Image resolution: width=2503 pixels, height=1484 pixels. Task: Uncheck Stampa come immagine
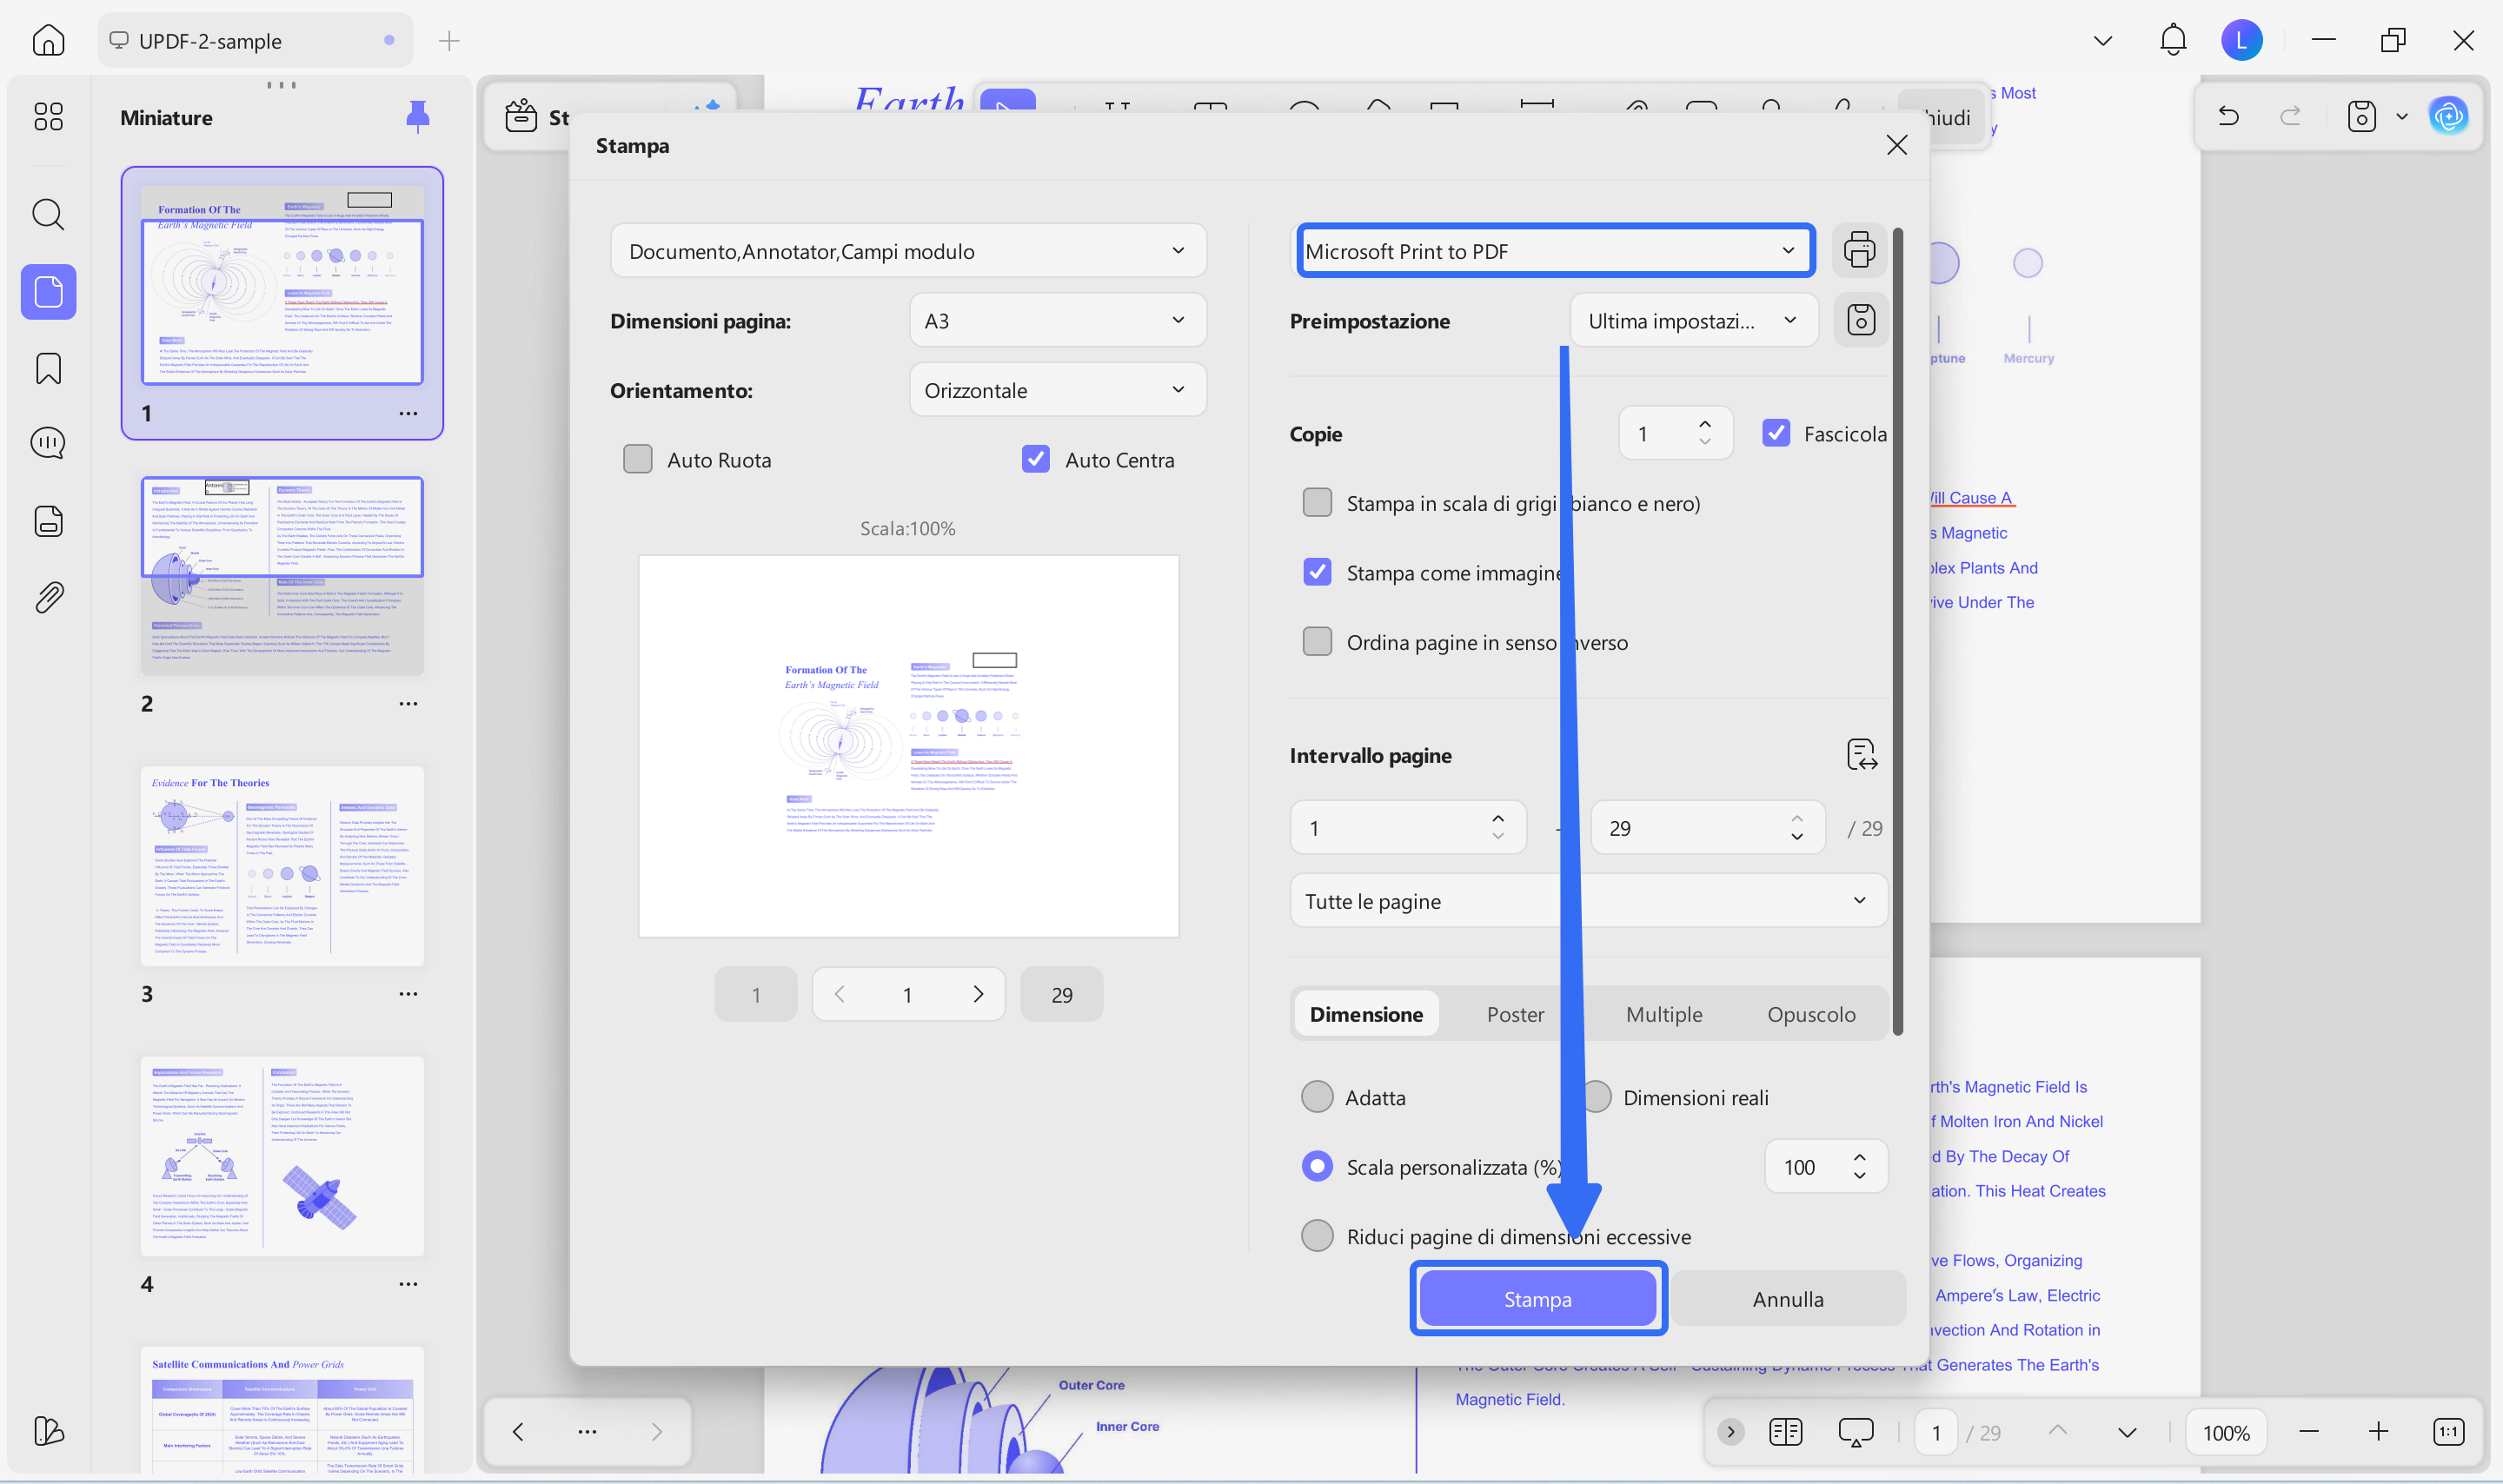(1316, 572)
